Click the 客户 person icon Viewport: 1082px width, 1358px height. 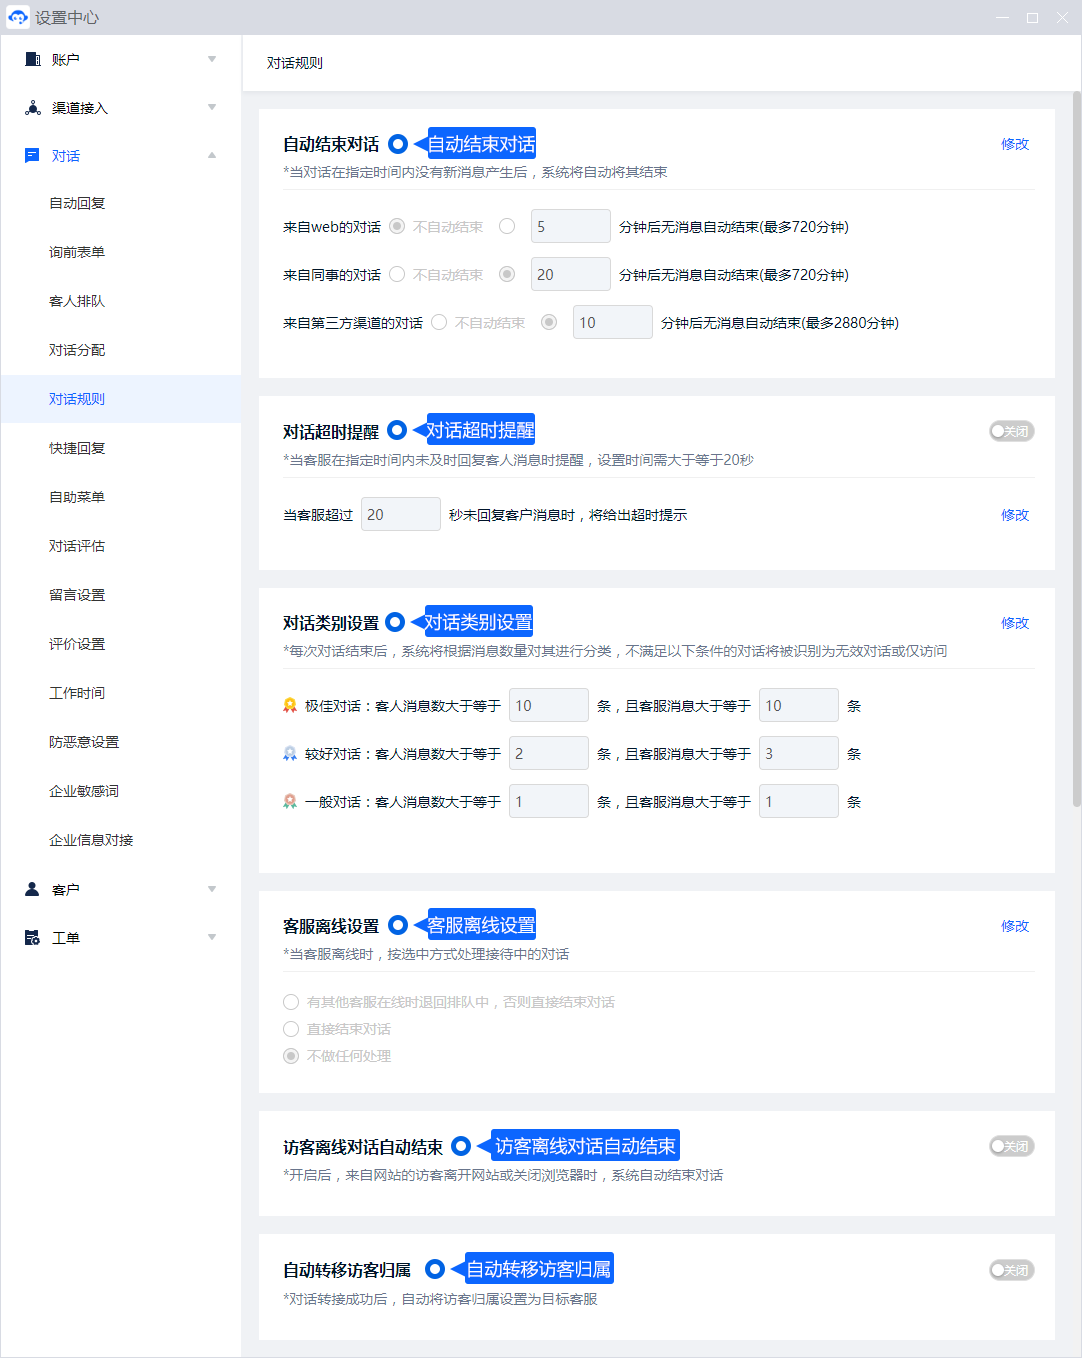coord(32,889)
